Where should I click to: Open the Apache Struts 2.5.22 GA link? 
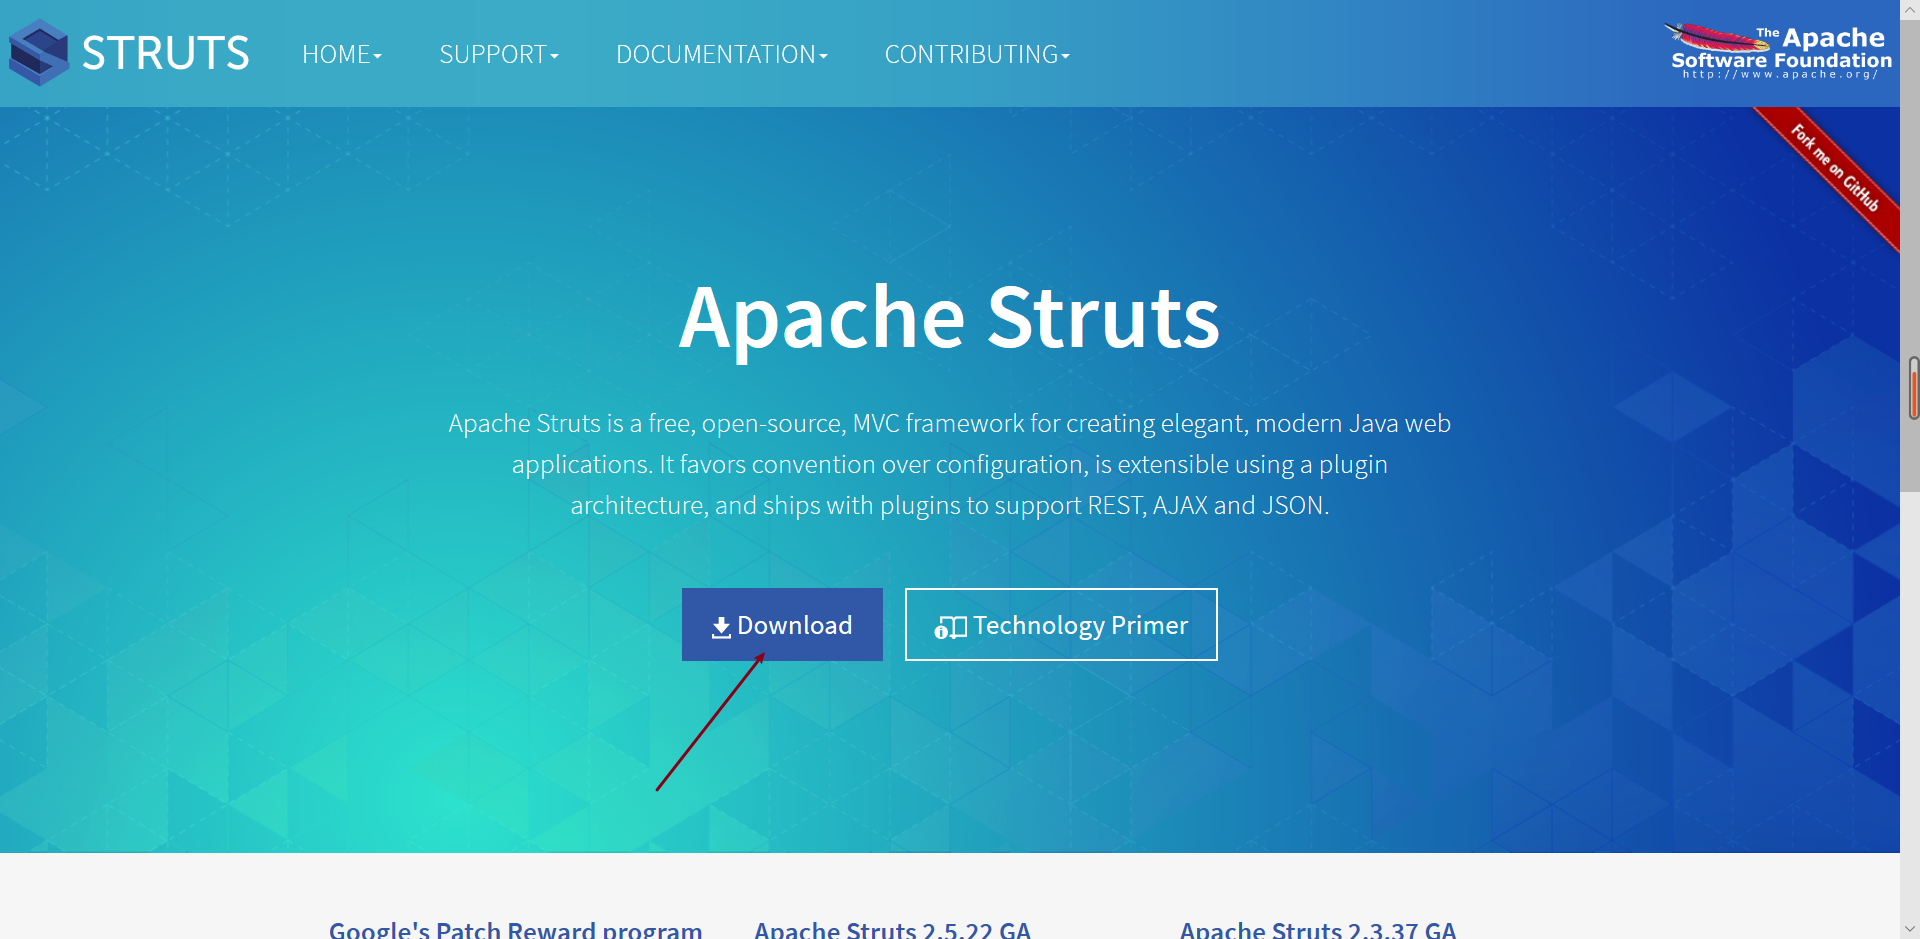coord(892,929)
